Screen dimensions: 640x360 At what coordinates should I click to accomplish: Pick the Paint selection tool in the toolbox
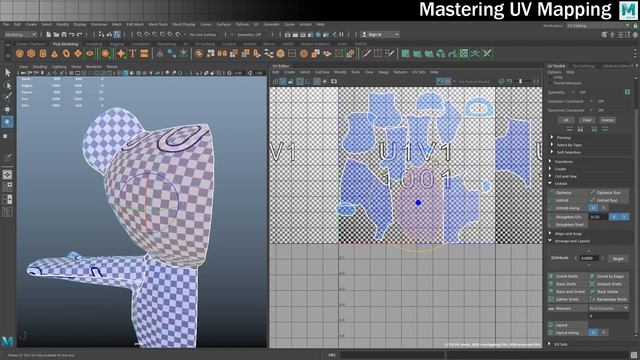tap(7, 97)
